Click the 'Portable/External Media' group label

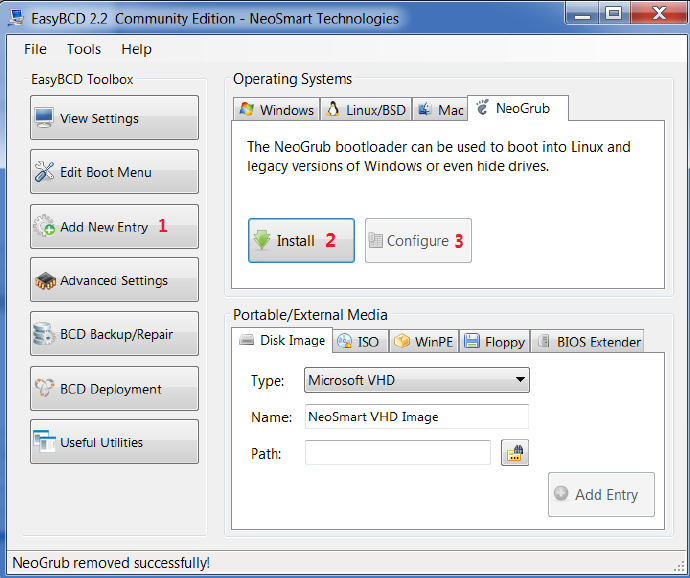310,315
